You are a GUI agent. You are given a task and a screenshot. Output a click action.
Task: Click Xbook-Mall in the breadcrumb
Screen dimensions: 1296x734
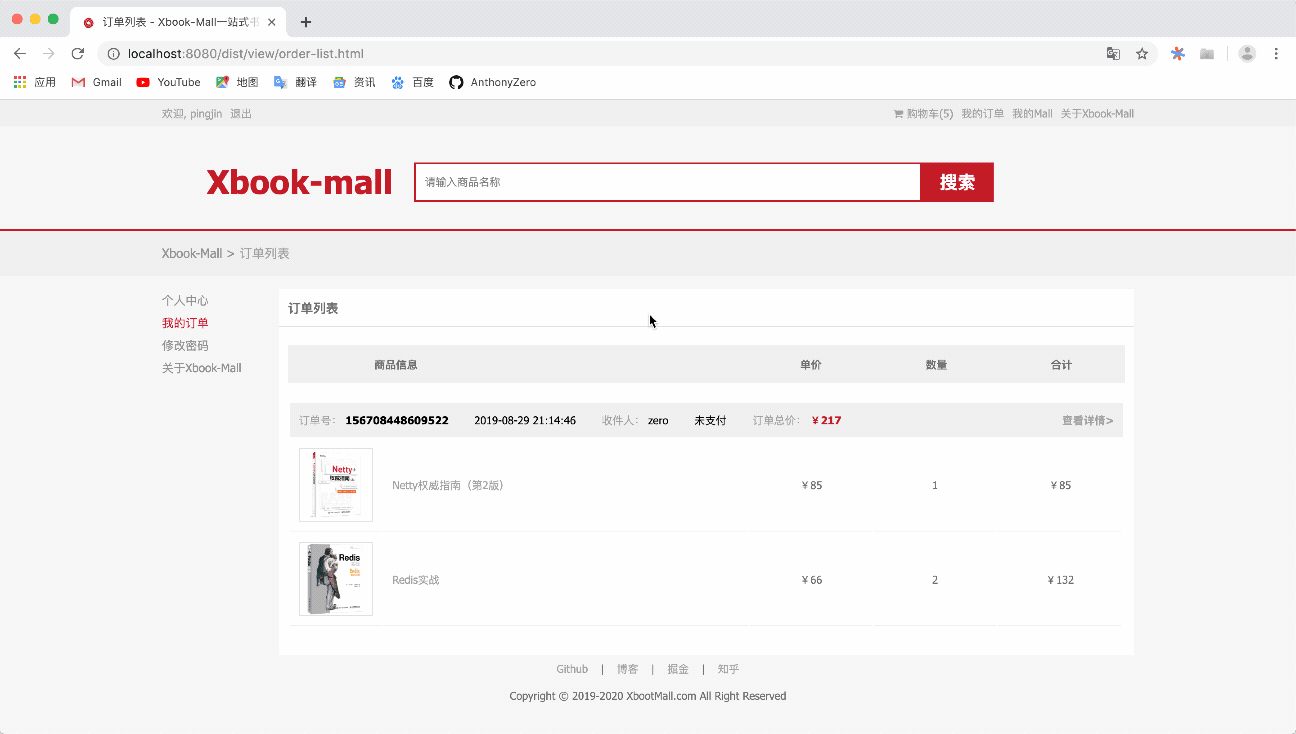click(x=192, y=254)
